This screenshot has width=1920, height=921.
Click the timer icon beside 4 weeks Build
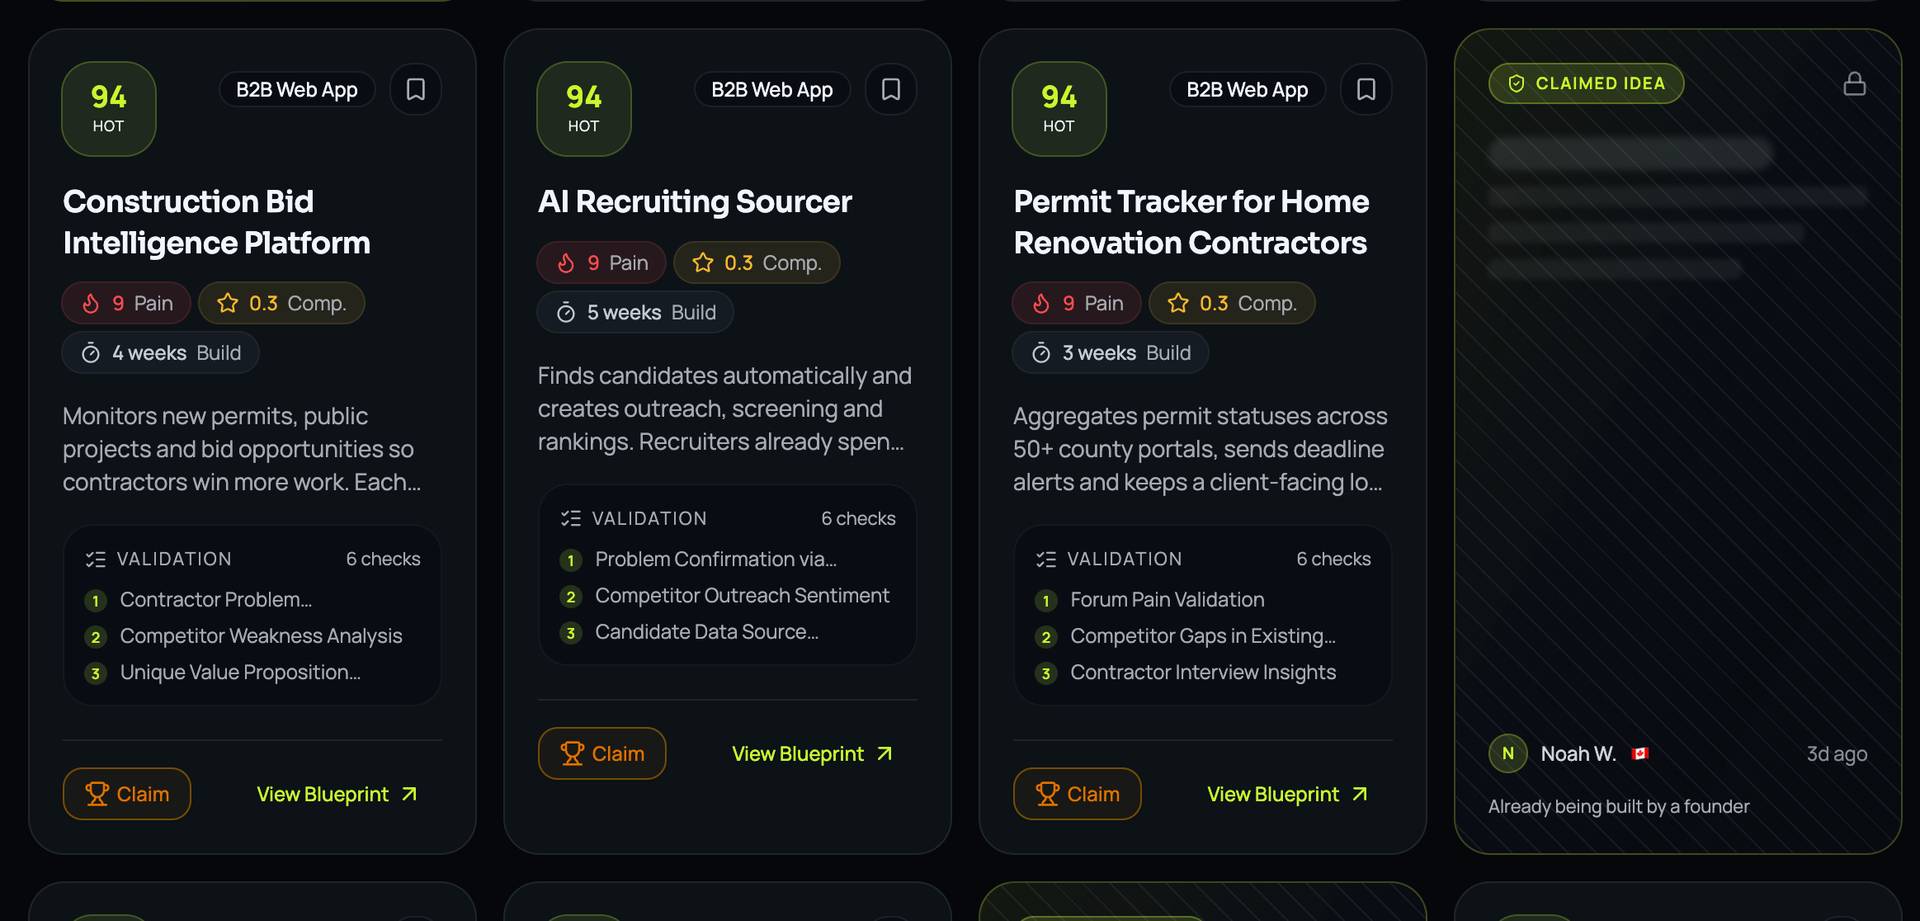click(x=91, y=353)
